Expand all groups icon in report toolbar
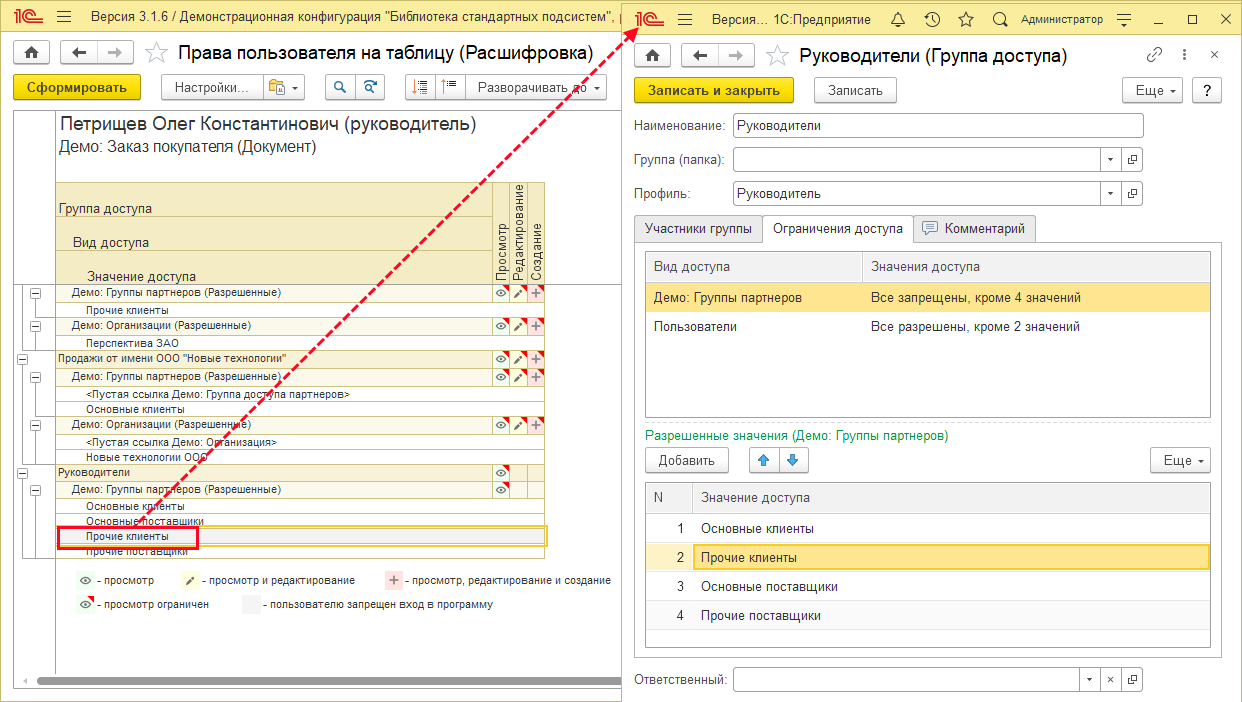The image size is (1242, 702). coord(450,88)
